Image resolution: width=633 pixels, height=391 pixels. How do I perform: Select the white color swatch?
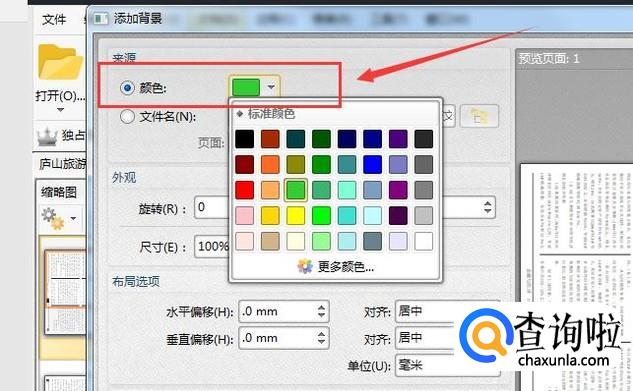[x=423, y=241]
